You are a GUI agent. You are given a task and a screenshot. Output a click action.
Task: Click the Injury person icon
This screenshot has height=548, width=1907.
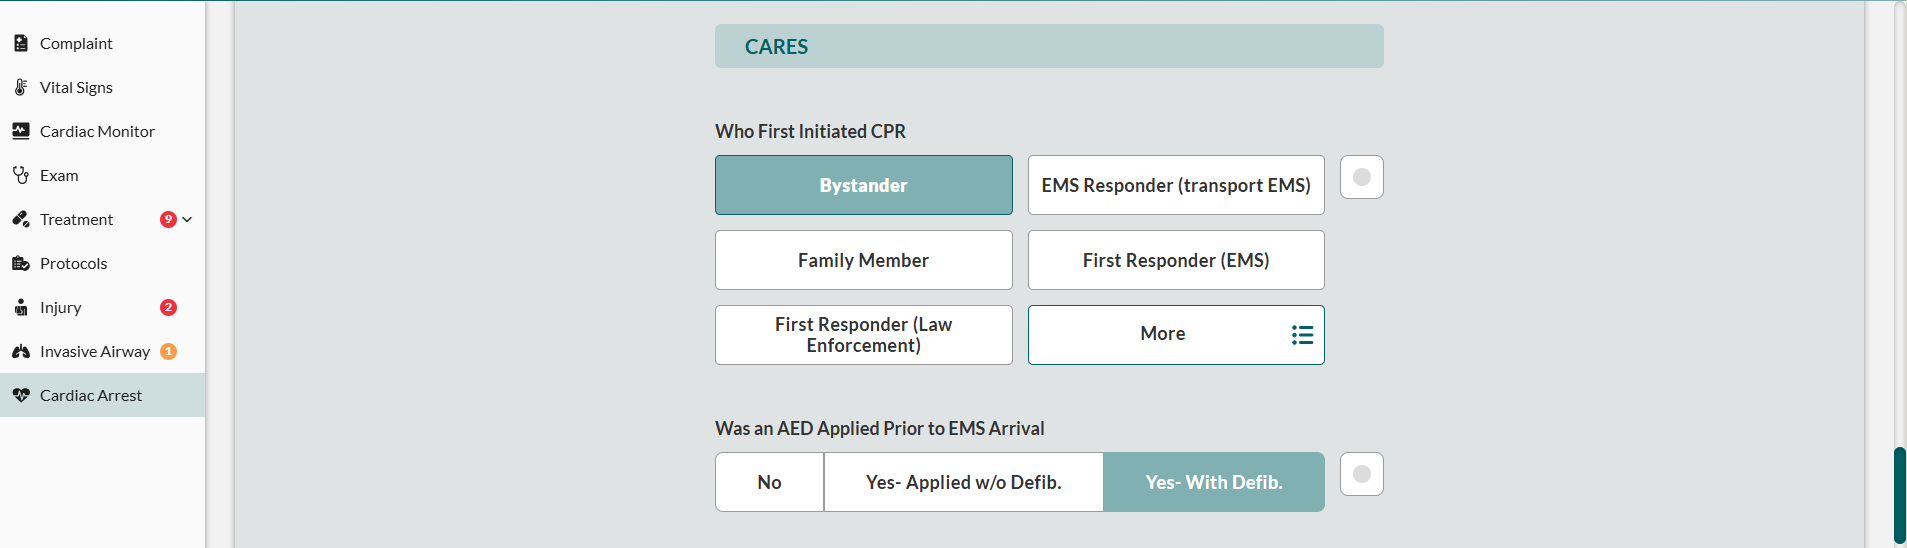coord(21,307)
